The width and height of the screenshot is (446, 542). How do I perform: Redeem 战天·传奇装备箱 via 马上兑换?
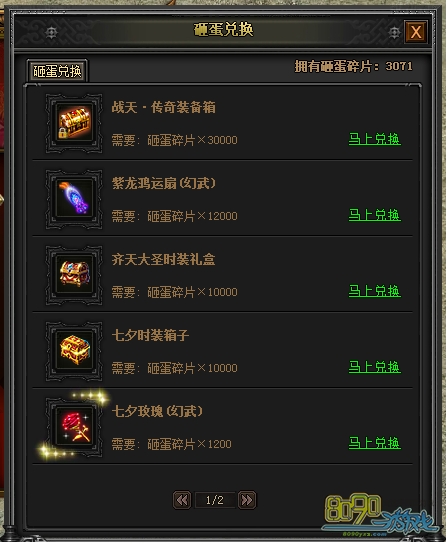click(375, 139)
